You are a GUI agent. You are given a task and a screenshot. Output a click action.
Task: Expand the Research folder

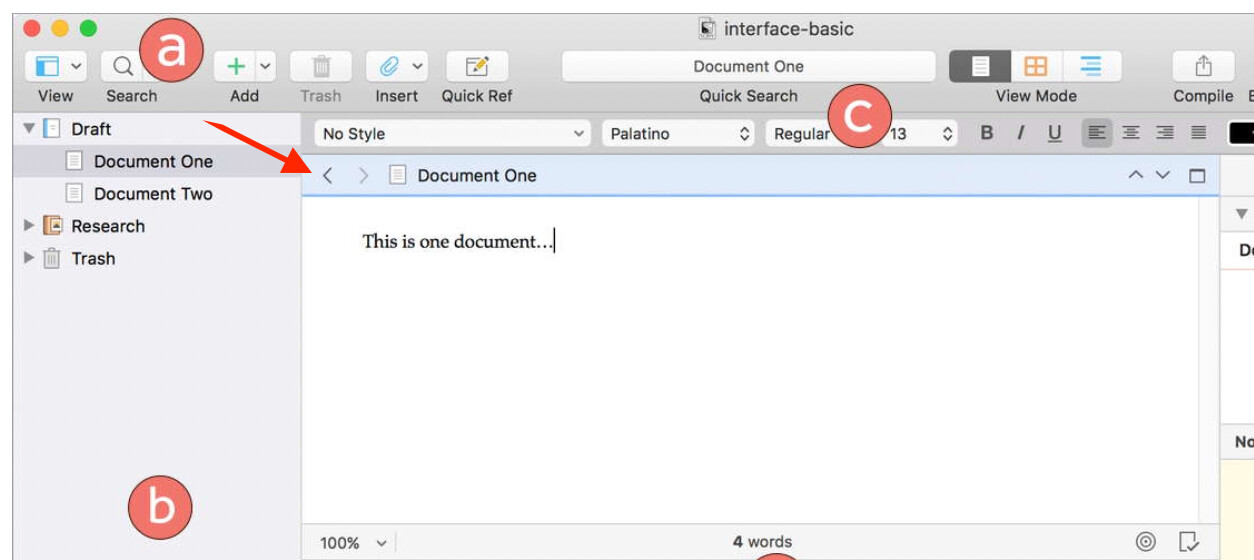(x=29, y=226)
